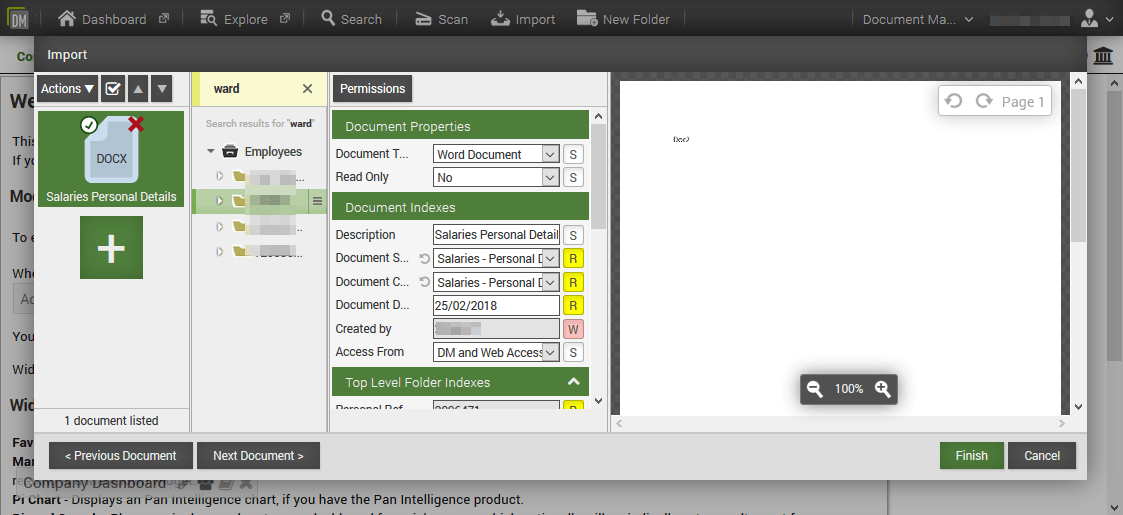Toggle the R flag for Document D... row

[574, 305]
